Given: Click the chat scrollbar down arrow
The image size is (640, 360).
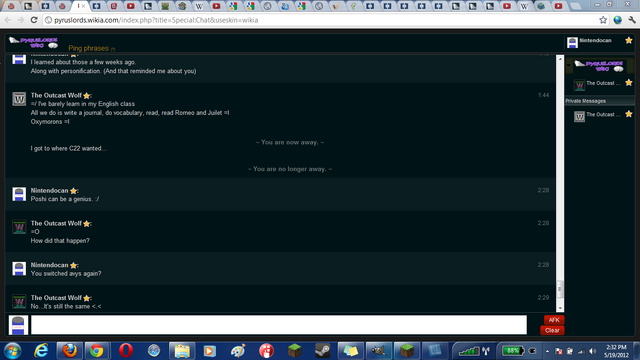Looking at the screenshot, I should (560, 308).
